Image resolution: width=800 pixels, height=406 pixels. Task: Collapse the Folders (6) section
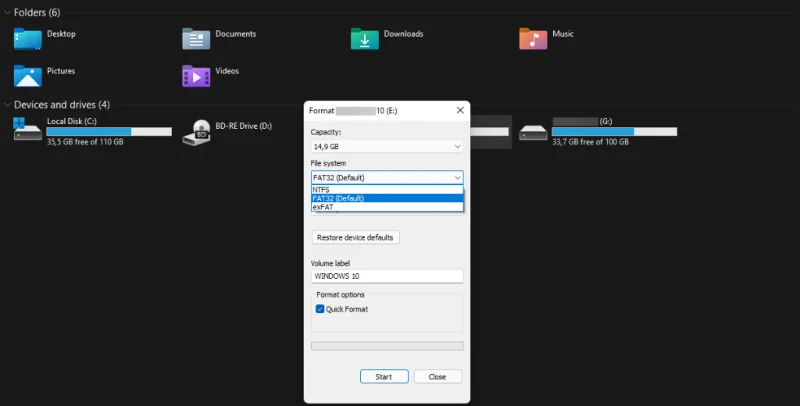click(x=7, y=12)
